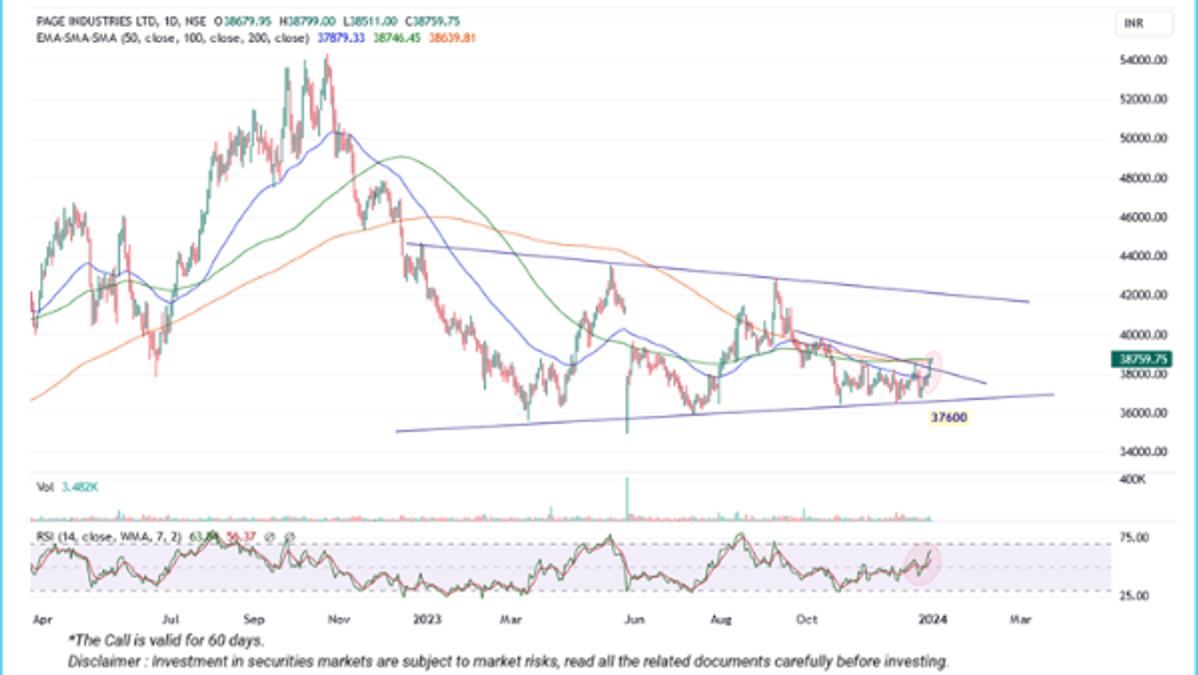The height and width of the screenshot is (675, 1198).
Task: Click the blue EMA value 37879.33
Action: [x=341, y=37]
